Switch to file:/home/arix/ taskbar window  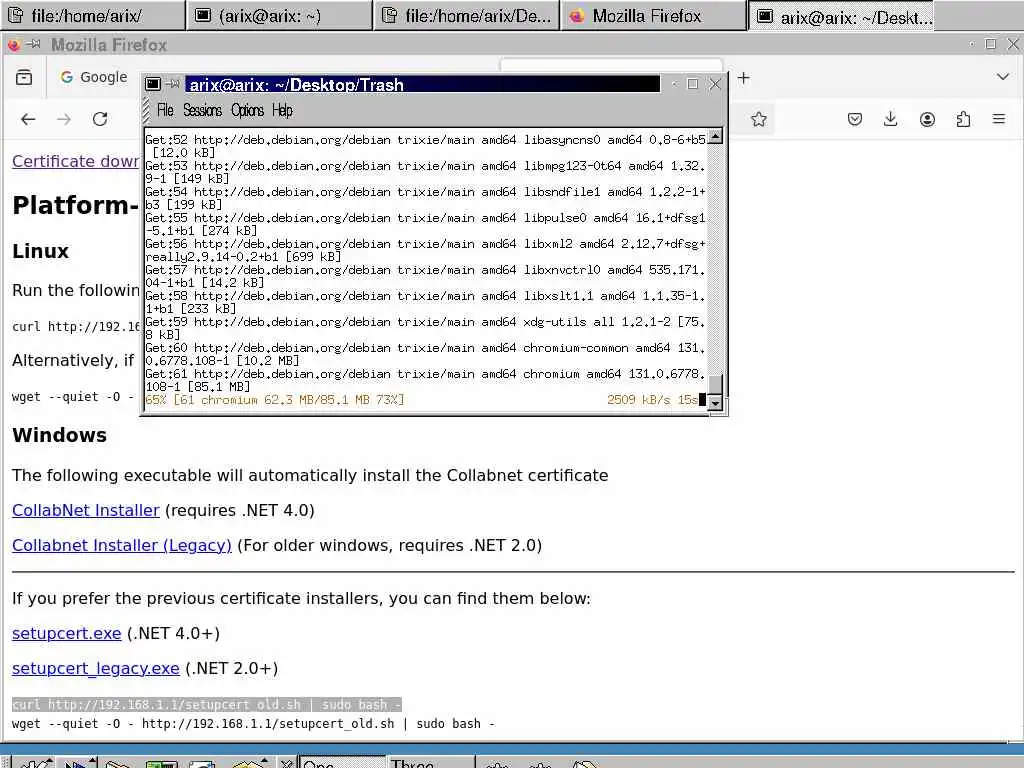pos(93,16)
